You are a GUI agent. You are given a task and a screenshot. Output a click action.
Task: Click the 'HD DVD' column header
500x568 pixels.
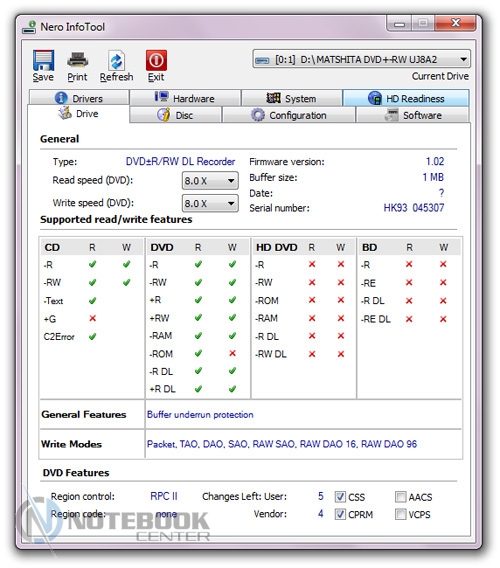point(276,247)
